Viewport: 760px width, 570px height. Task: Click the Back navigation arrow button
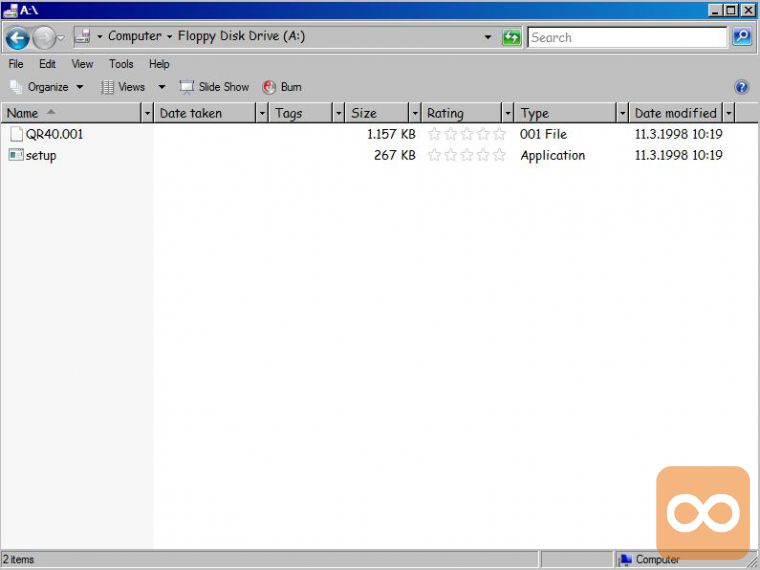pyautogui.click(x=17, y=38)
